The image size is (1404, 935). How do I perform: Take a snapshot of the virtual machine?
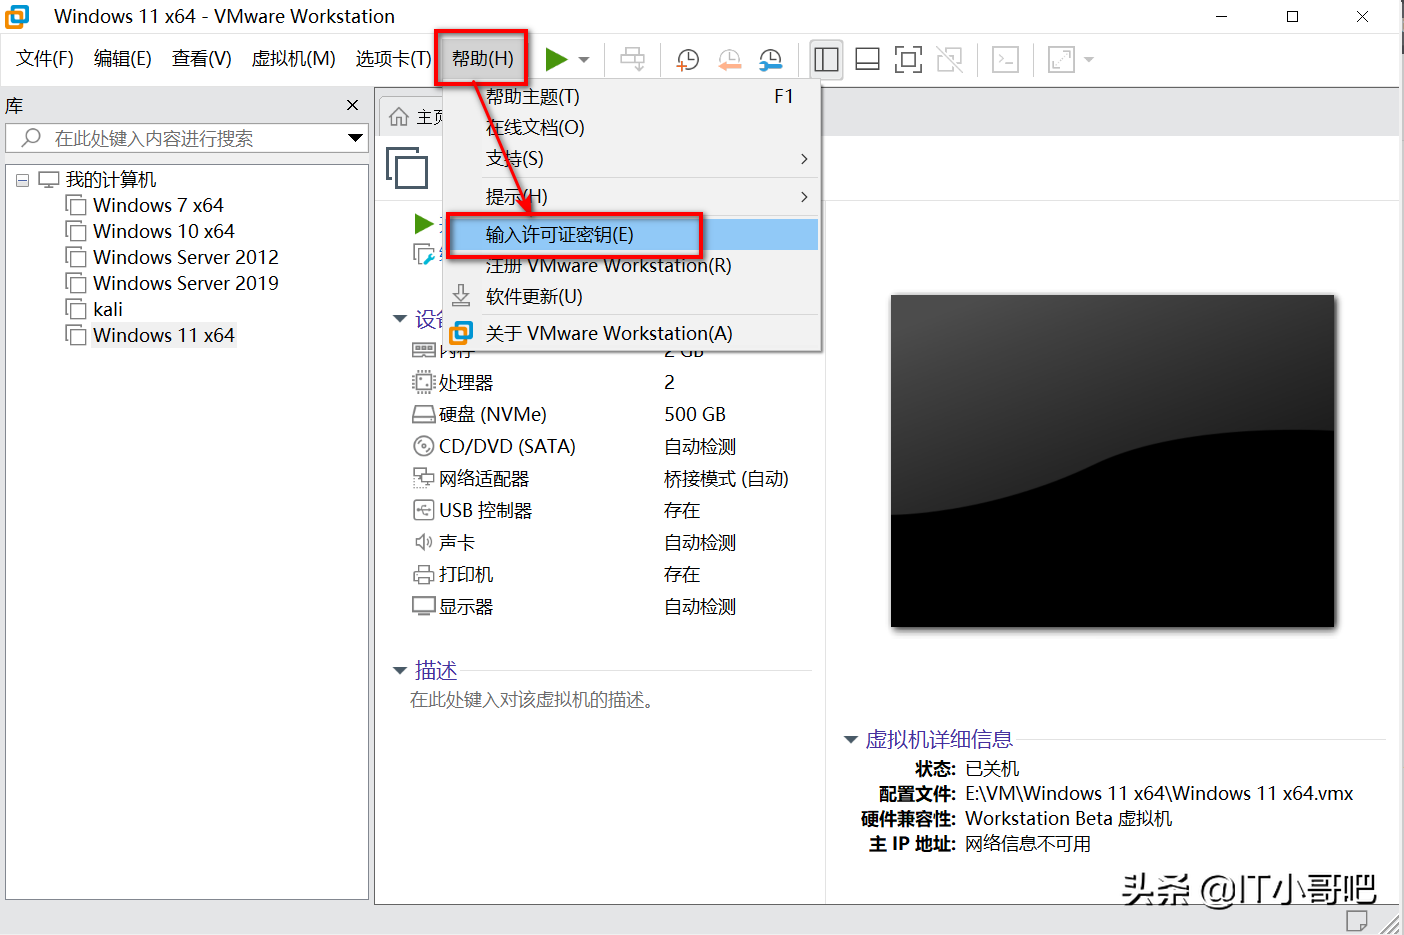(687, 59)
